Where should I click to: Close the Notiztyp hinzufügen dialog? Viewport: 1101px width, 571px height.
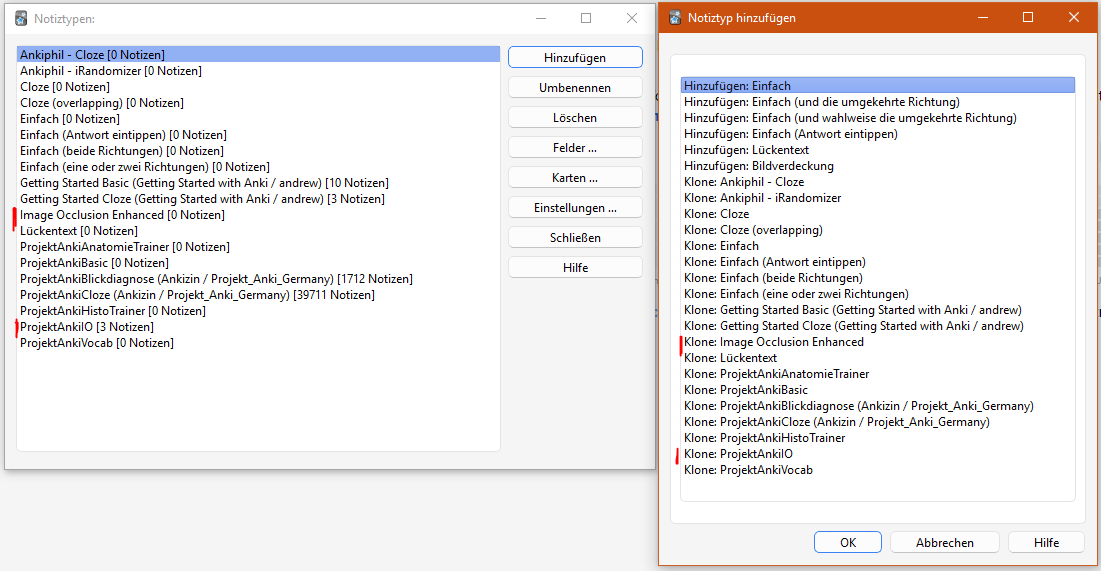(x=1074, y=18)
